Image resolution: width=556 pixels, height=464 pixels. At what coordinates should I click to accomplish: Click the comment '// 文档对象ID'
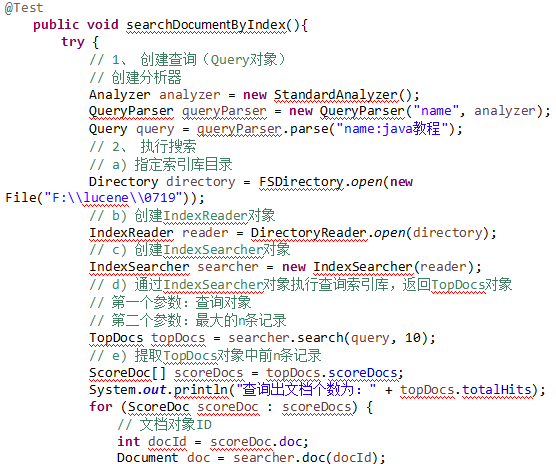[x=165, y=424]
